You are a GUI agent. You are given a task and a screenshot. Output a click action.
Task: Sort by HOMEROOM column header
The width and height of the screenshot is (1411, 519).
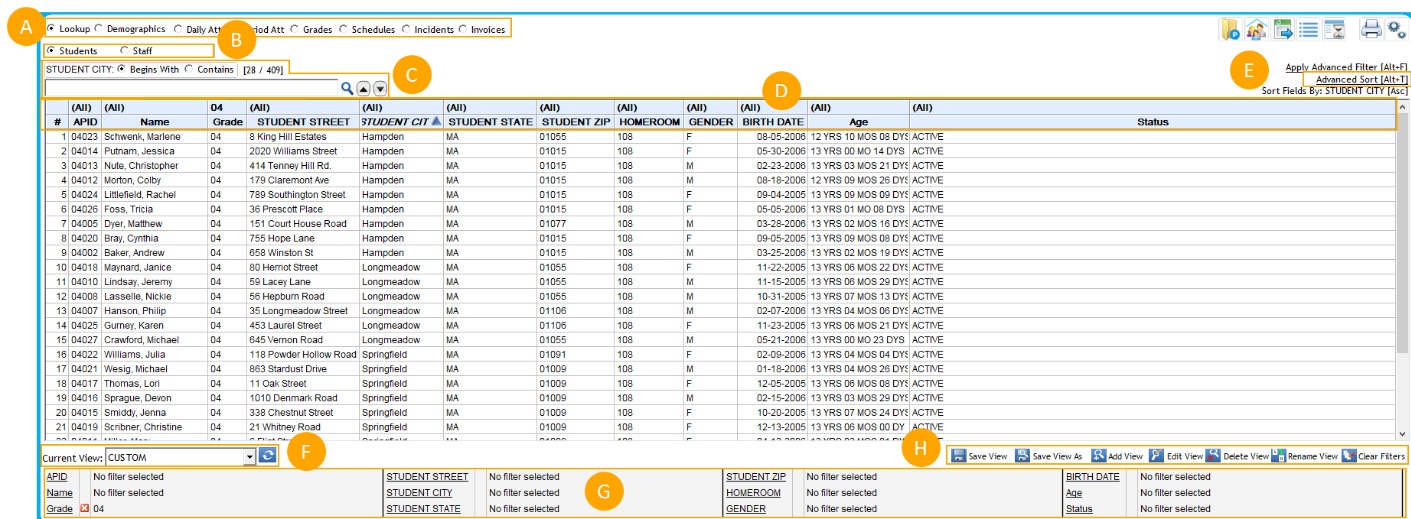coord(648,121)
